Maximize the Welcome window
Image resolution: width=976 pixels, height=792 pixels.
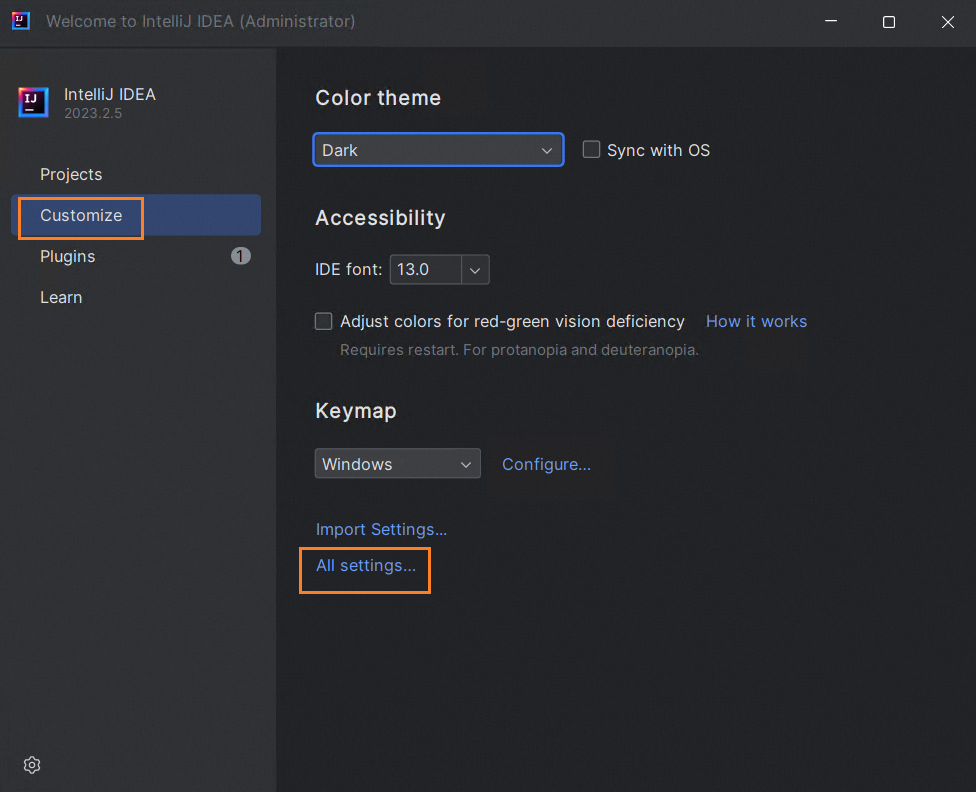click(889, 22)
